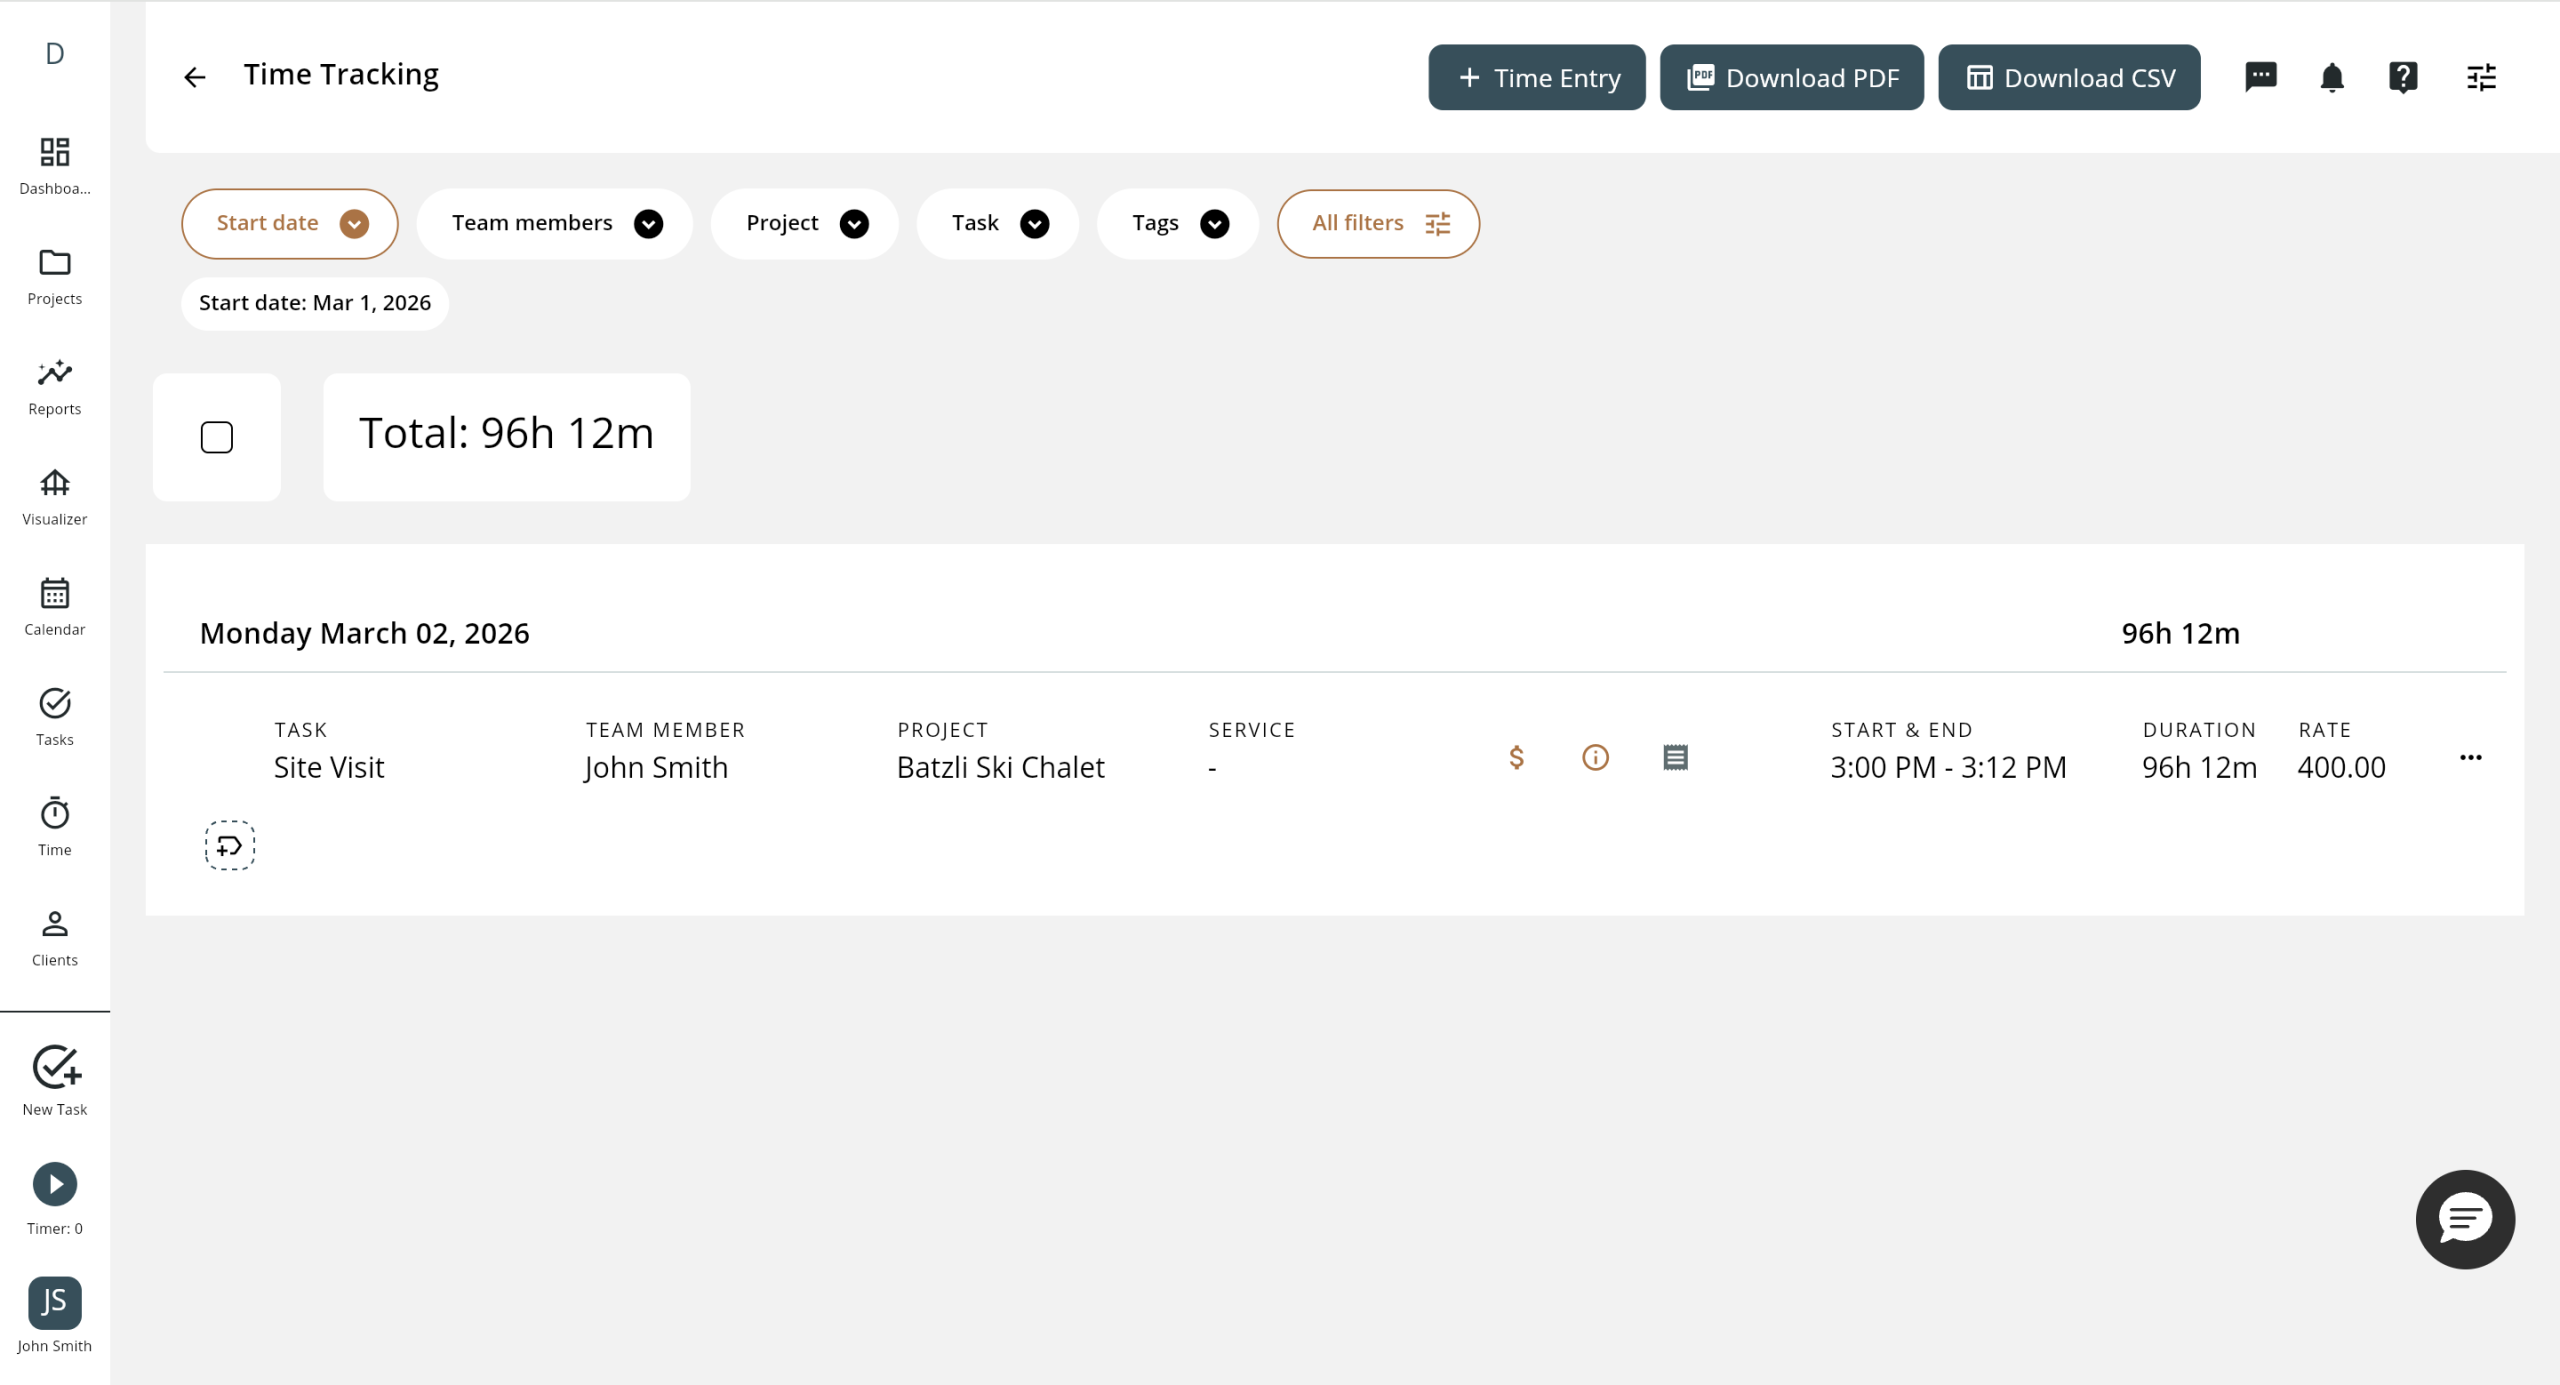Go to Reports in the sidebar

point(55,387)
